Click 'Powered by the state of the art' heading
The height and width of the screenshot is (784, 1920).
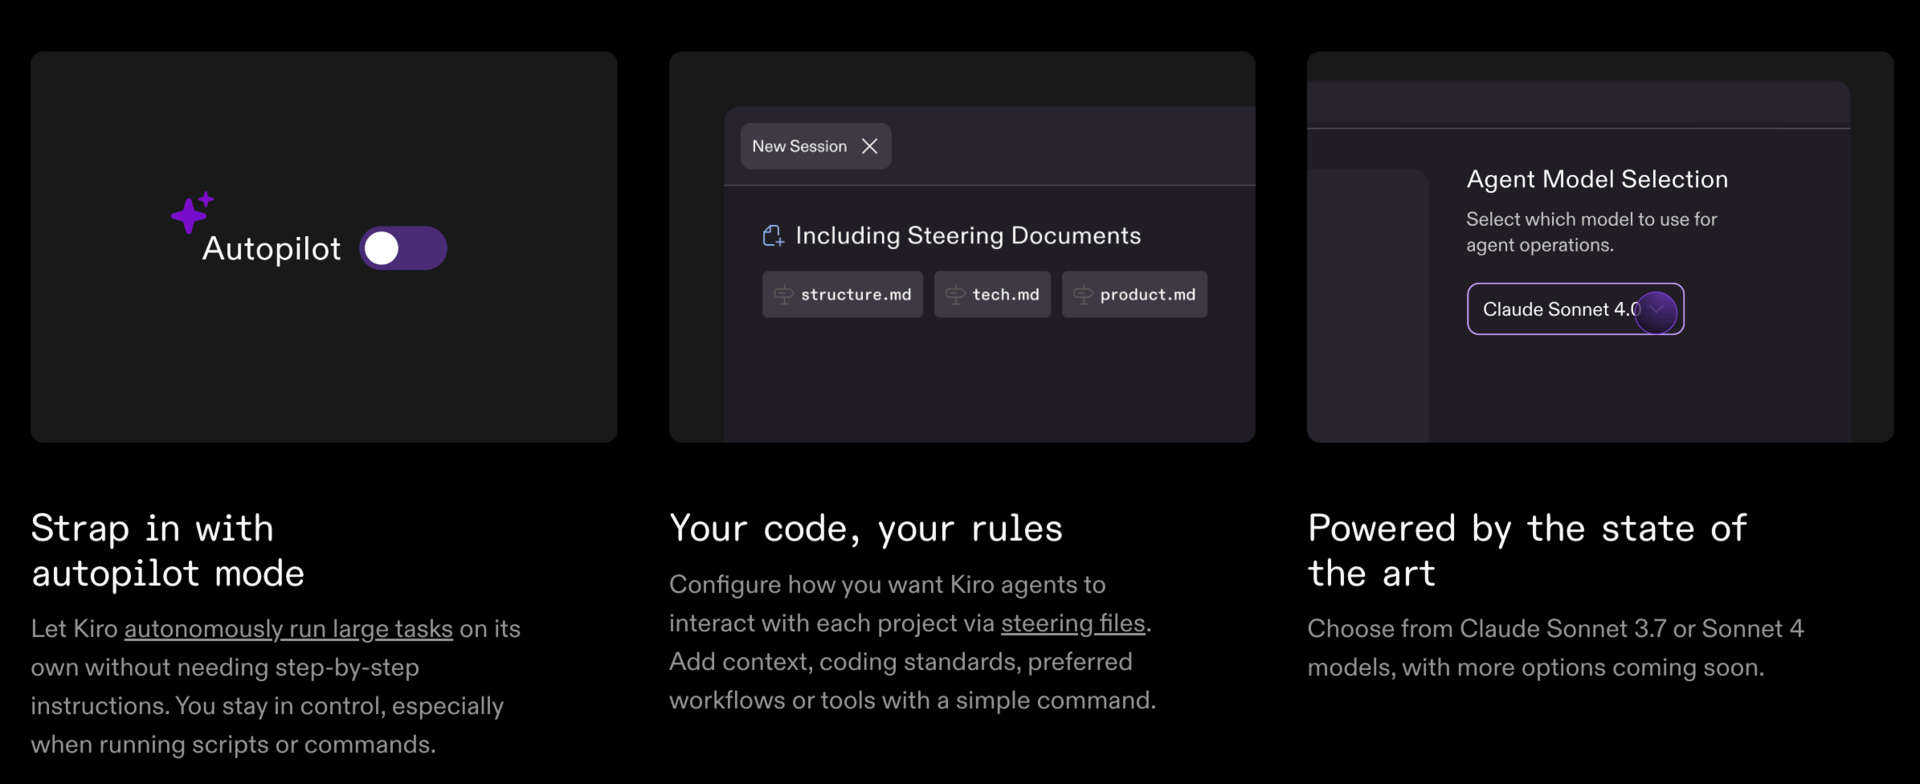(1527, 550)
